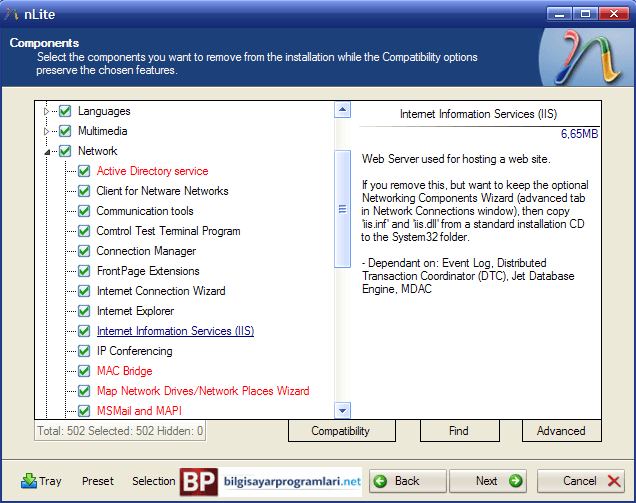The width and height of the screenshot is (636, 503).
Task: Proceed with the Next button
Action: [488, 481]
